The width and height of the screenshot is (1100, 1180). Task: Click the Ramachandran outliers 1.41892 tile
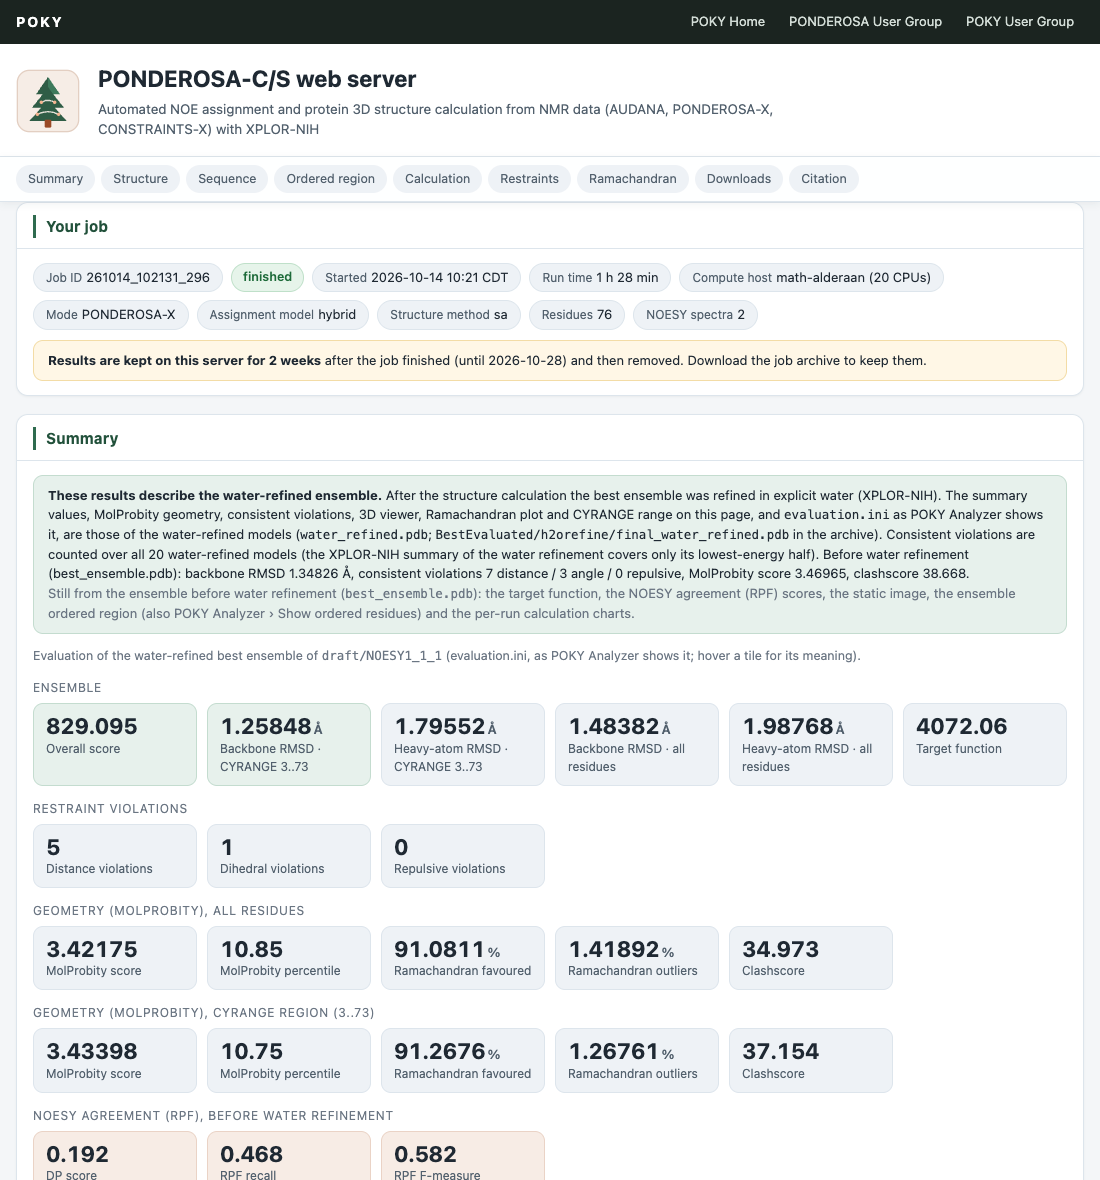637,958
